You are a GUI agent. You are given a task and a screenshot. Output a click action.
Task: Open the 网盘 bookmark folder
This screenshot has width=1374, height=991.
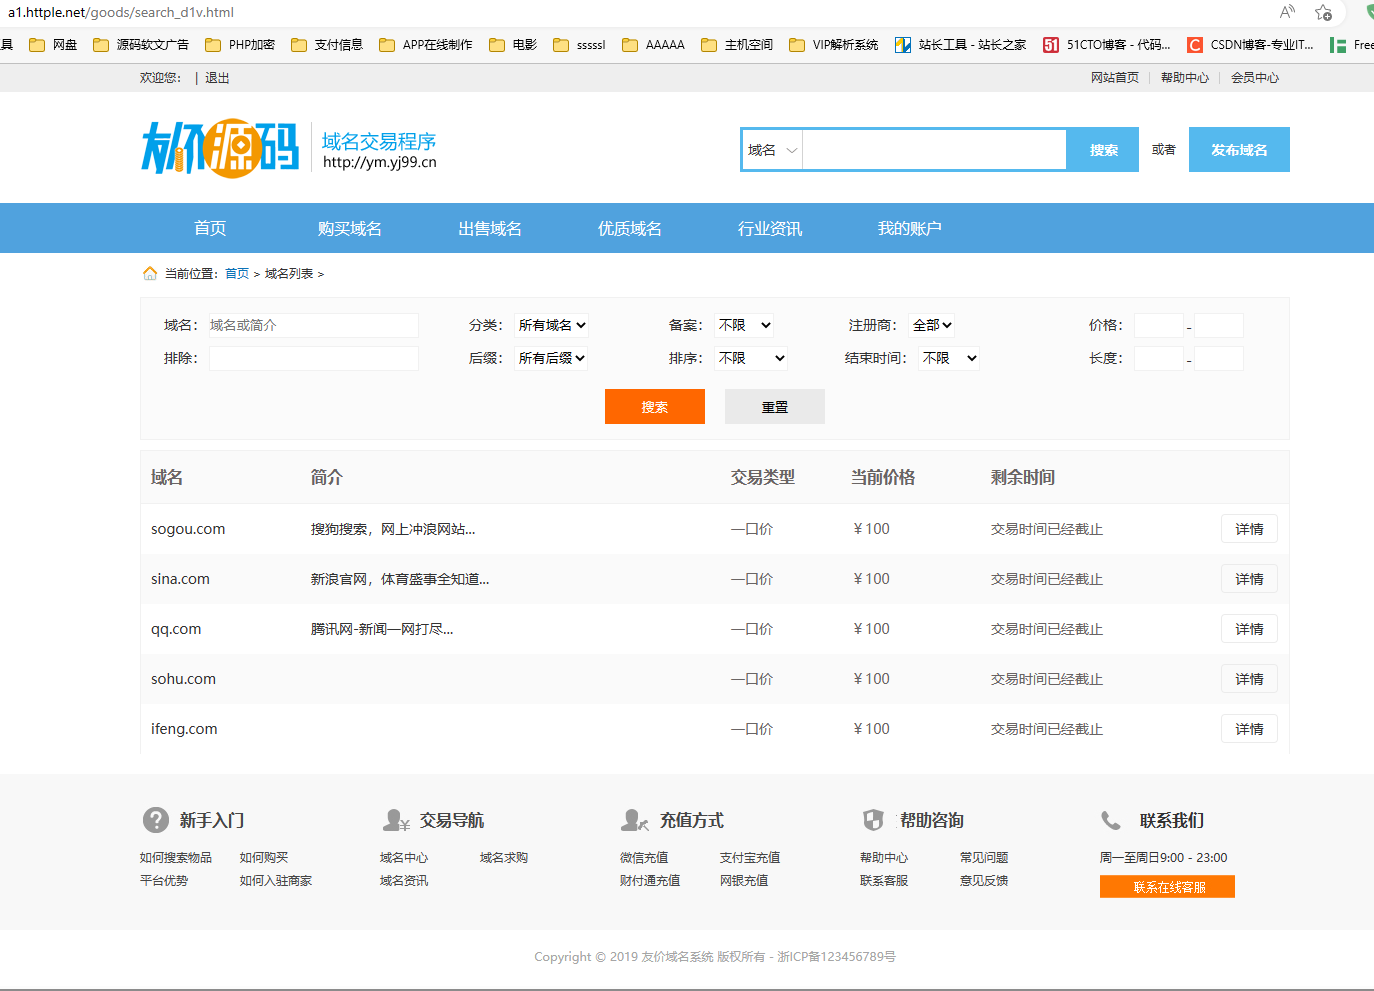point(53,45)
